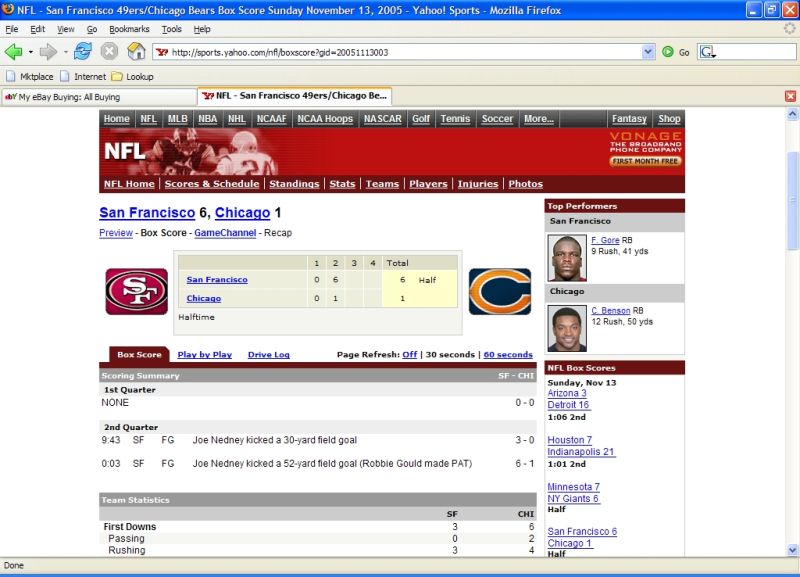This screenshot has width=800, height=577.
Task: Open the GameChannel link
Action: 225,233
